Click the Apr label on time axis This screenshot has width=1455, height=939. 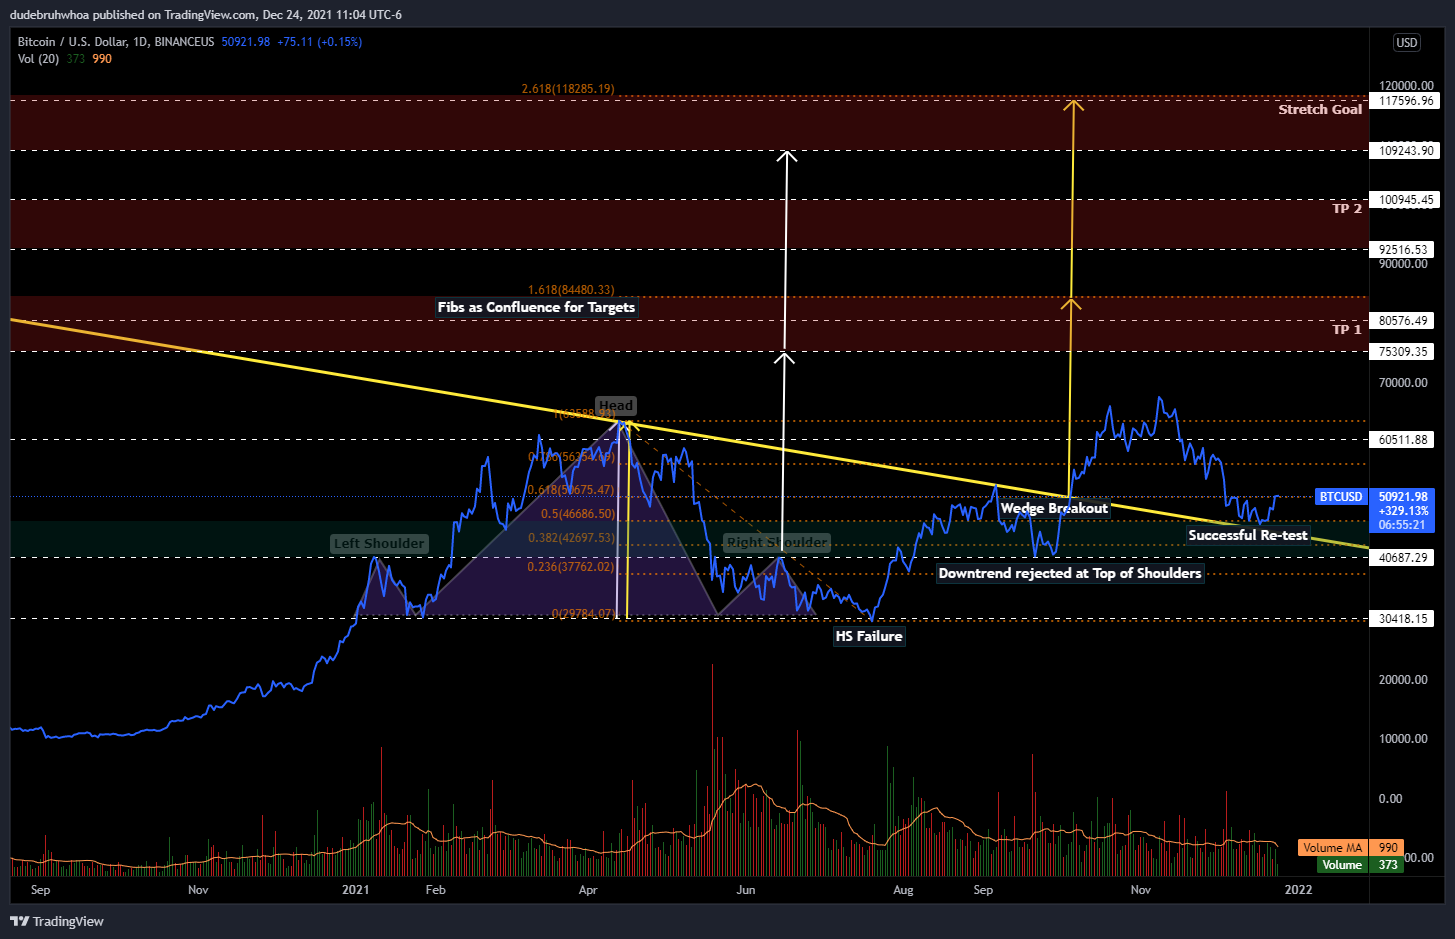point(588,890)
